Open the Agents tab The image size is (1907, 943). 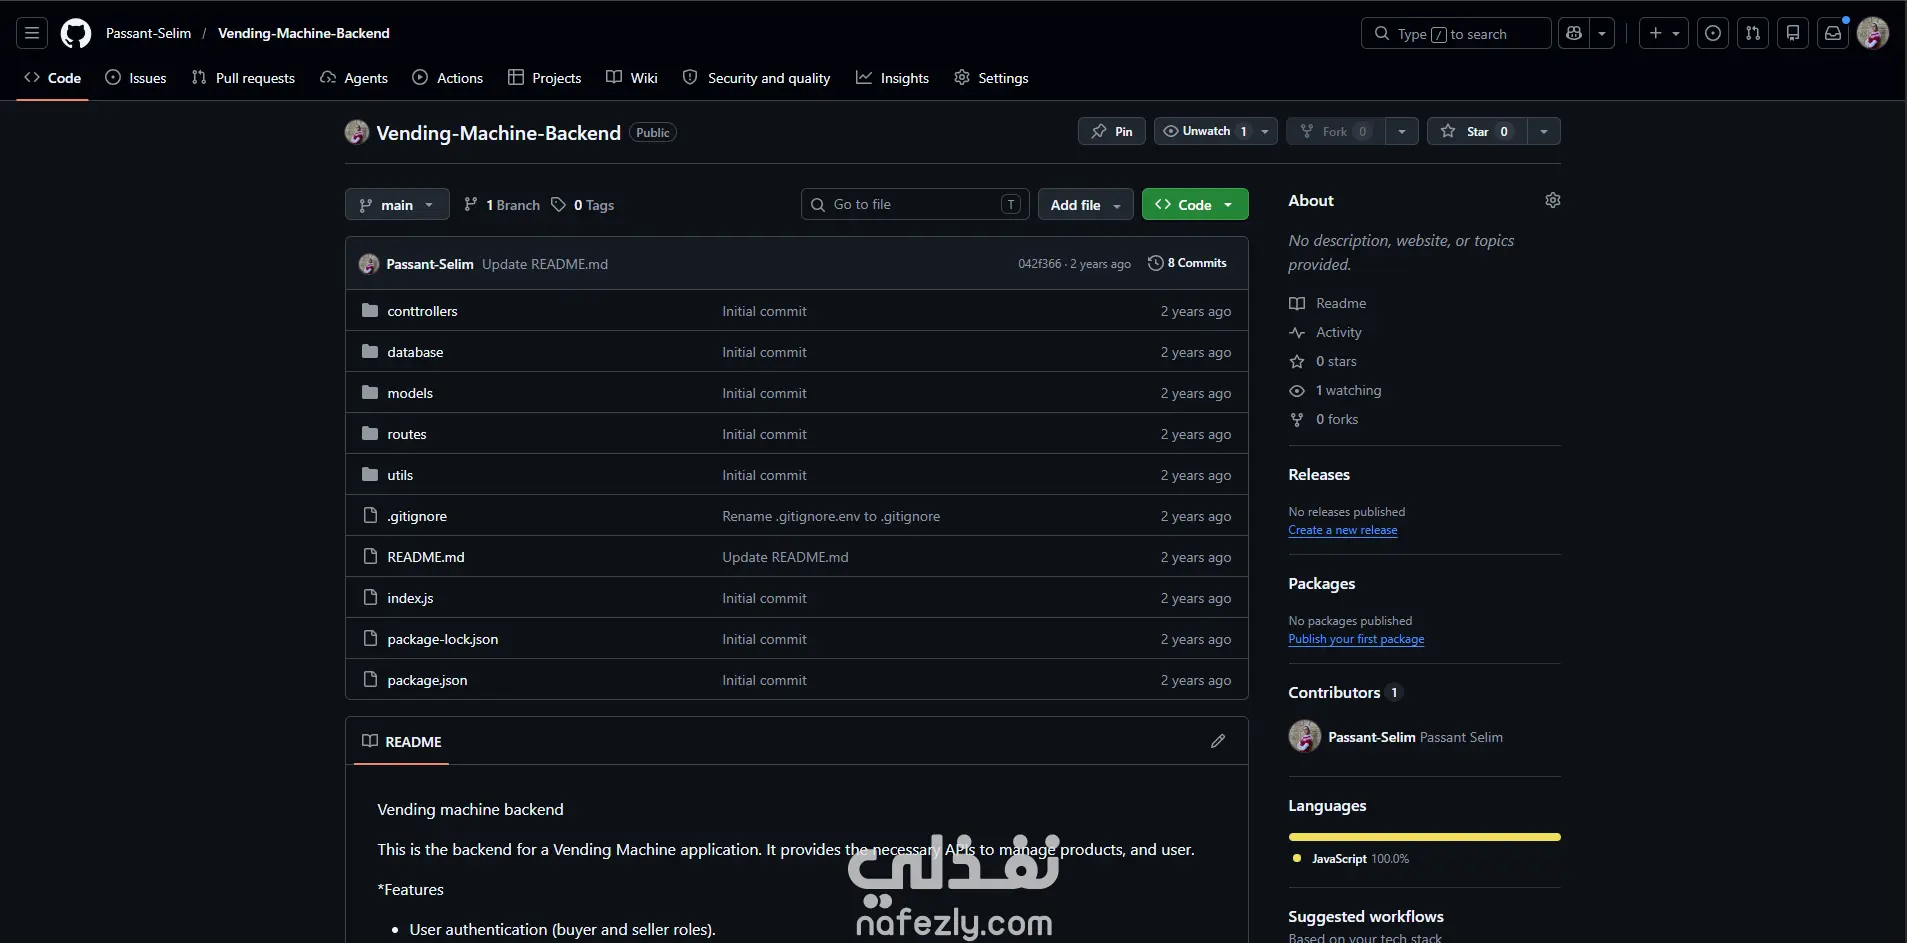click(x=354, y=78)
